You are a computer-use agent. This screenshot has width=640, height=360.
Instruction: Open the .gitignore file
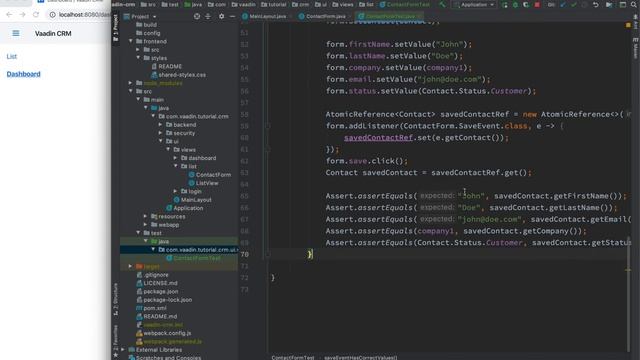pos(153,275)
